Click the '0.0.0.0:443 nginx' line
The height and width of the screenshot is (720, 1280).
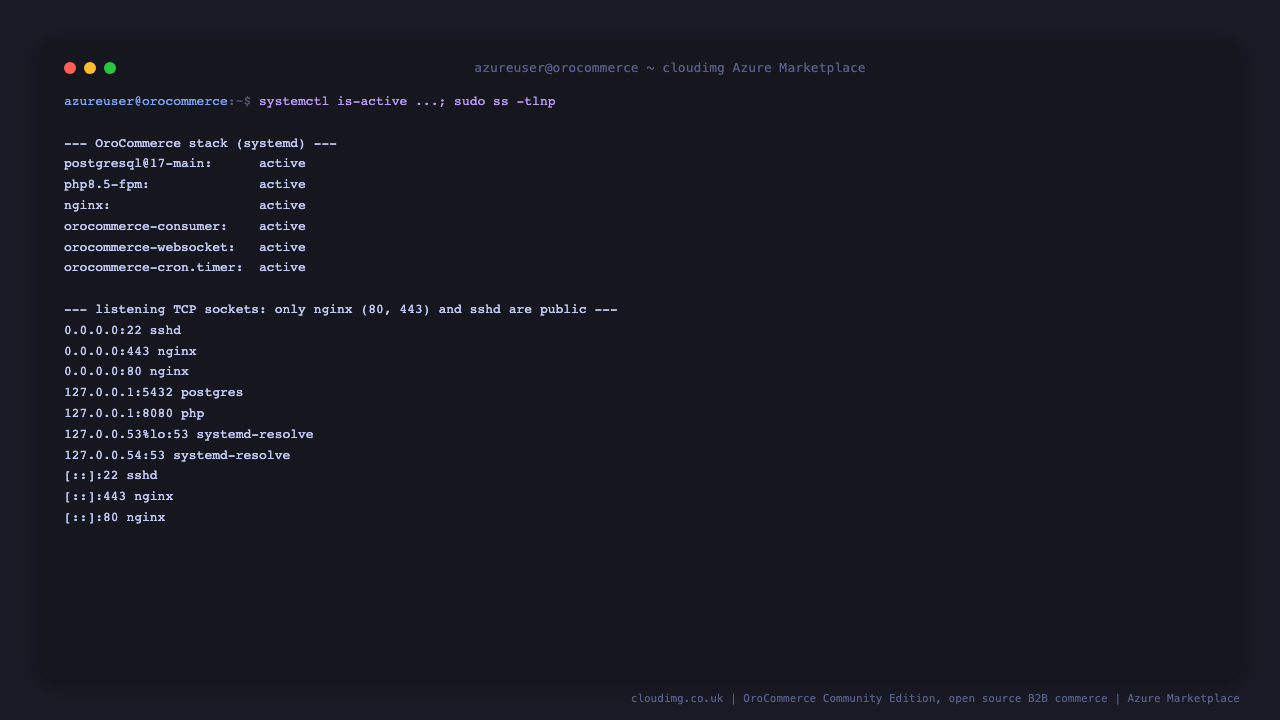[130, 351]
